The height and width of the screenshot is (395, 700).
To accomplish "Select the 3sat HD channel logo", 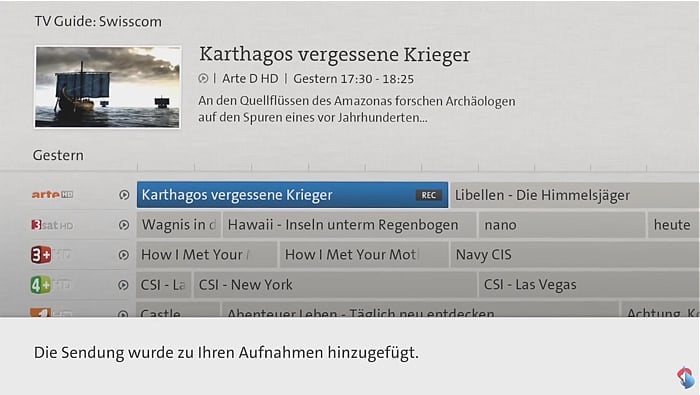I will pyautogui.click(x=52, y=225).
